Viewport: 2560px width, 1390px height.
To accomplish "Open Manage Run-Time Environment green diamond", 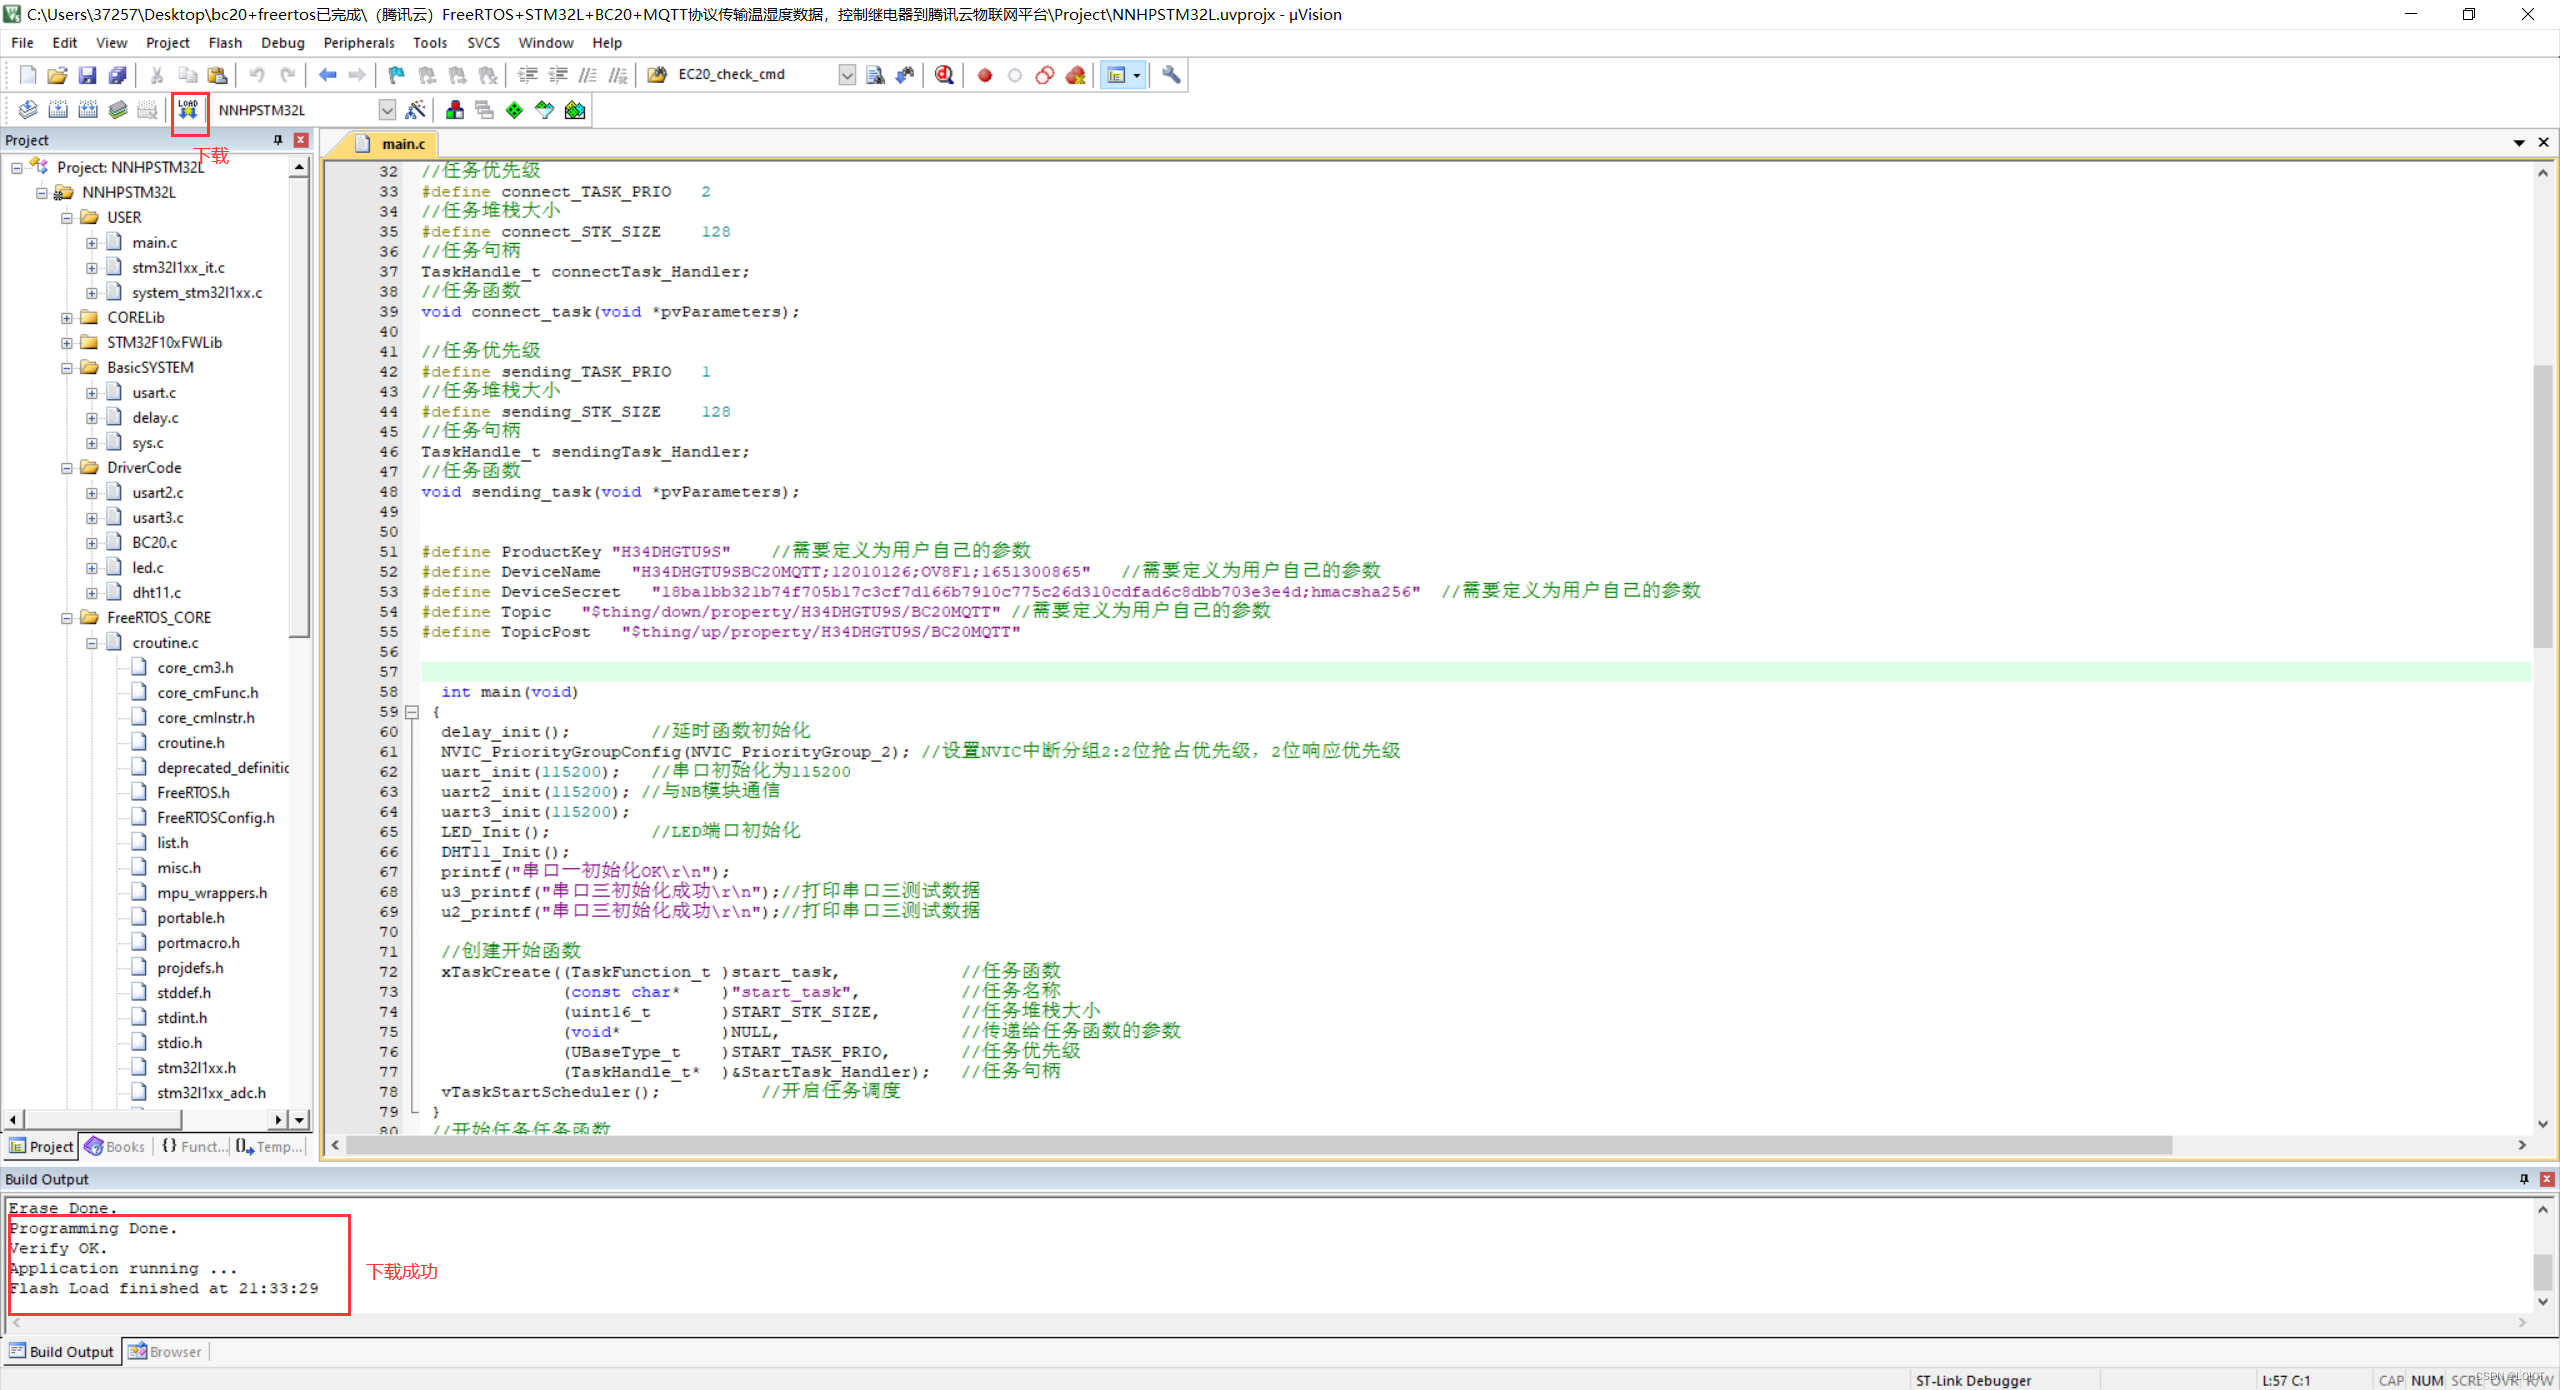I will pos(514,110).
